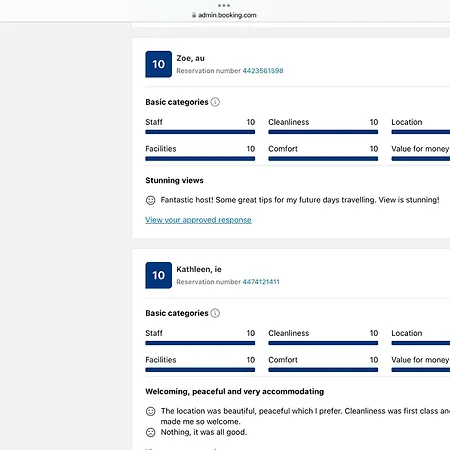Click the Location rating bar in Zoe's review

point(421,132)
